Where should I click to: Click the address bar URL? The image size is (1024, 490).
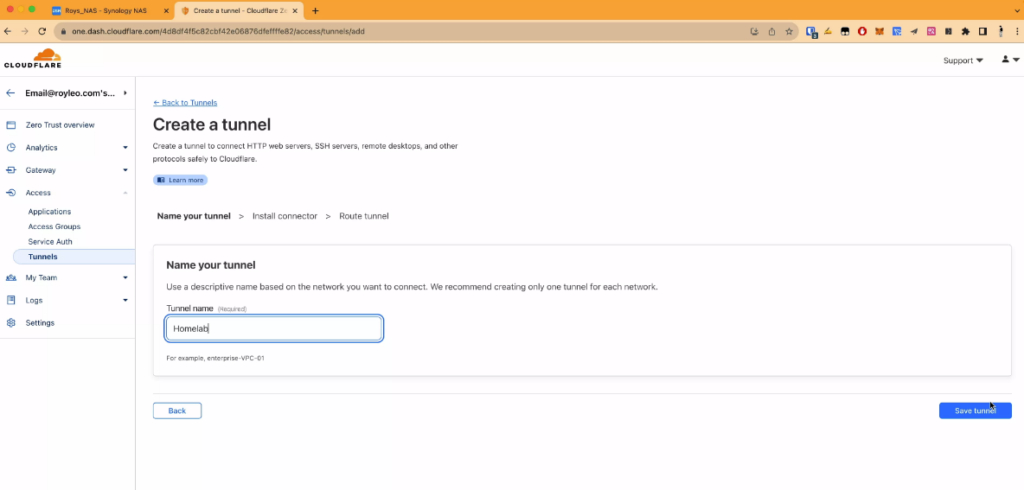point(218,31)
